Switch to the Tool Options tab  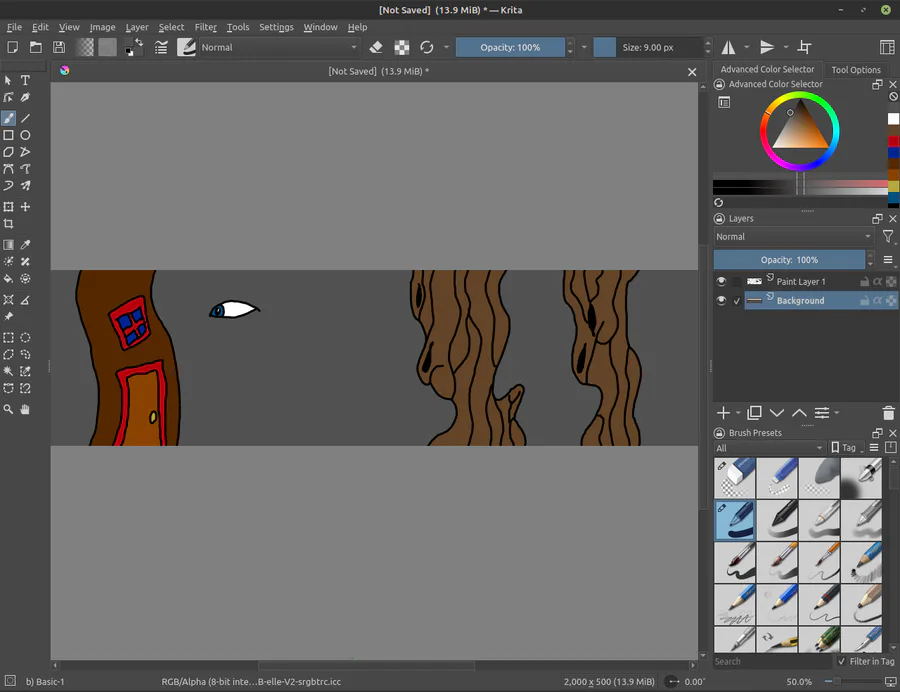click(856, 70)
